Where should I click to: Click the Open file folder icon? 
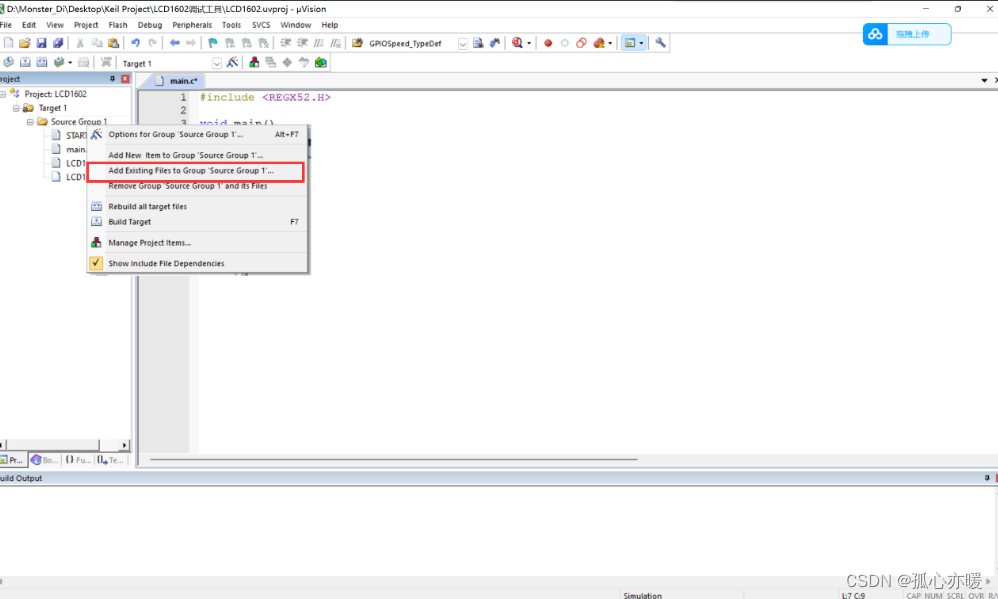point(24,43)
